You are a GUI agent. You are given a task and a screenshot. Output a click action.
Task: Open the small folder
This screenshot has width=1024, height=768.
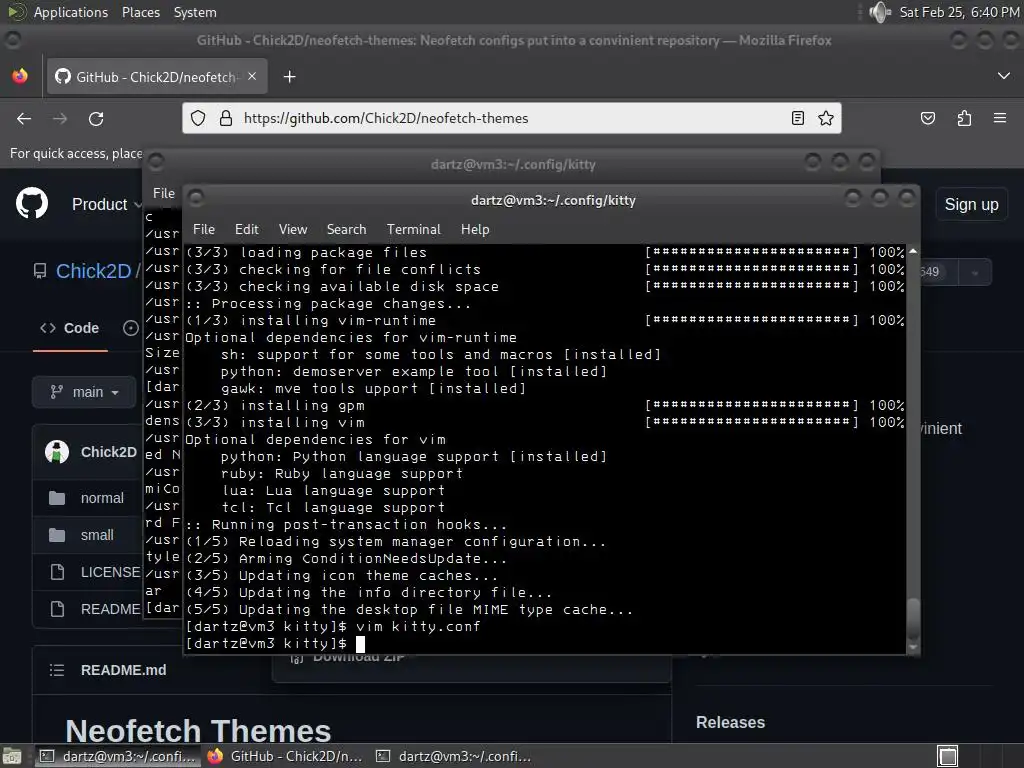click(x=97, y=535)
